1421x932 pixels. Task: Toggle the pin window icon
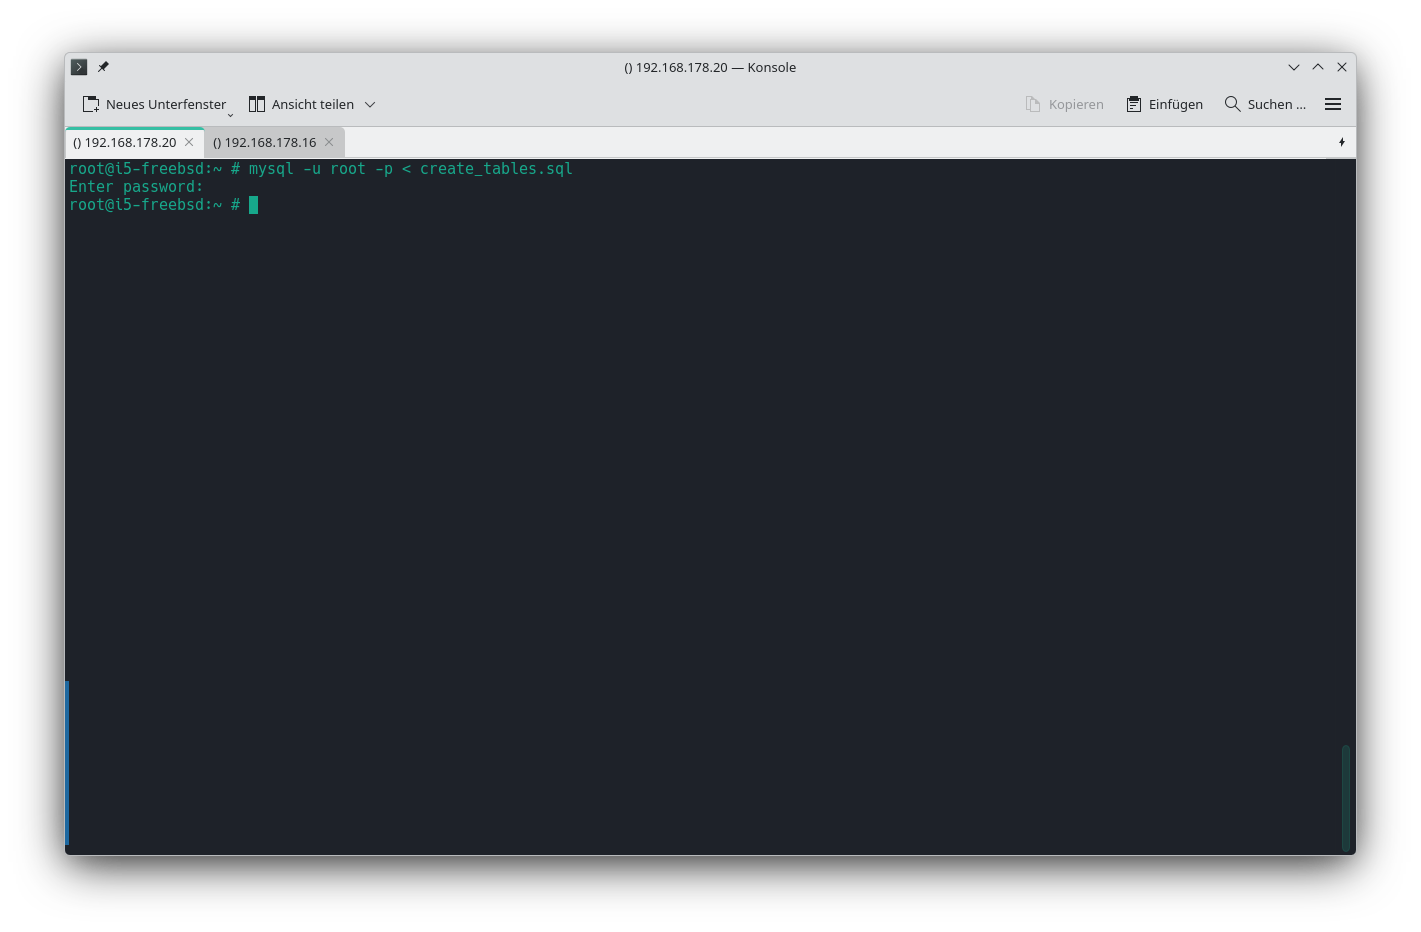(x=103, y=67)
